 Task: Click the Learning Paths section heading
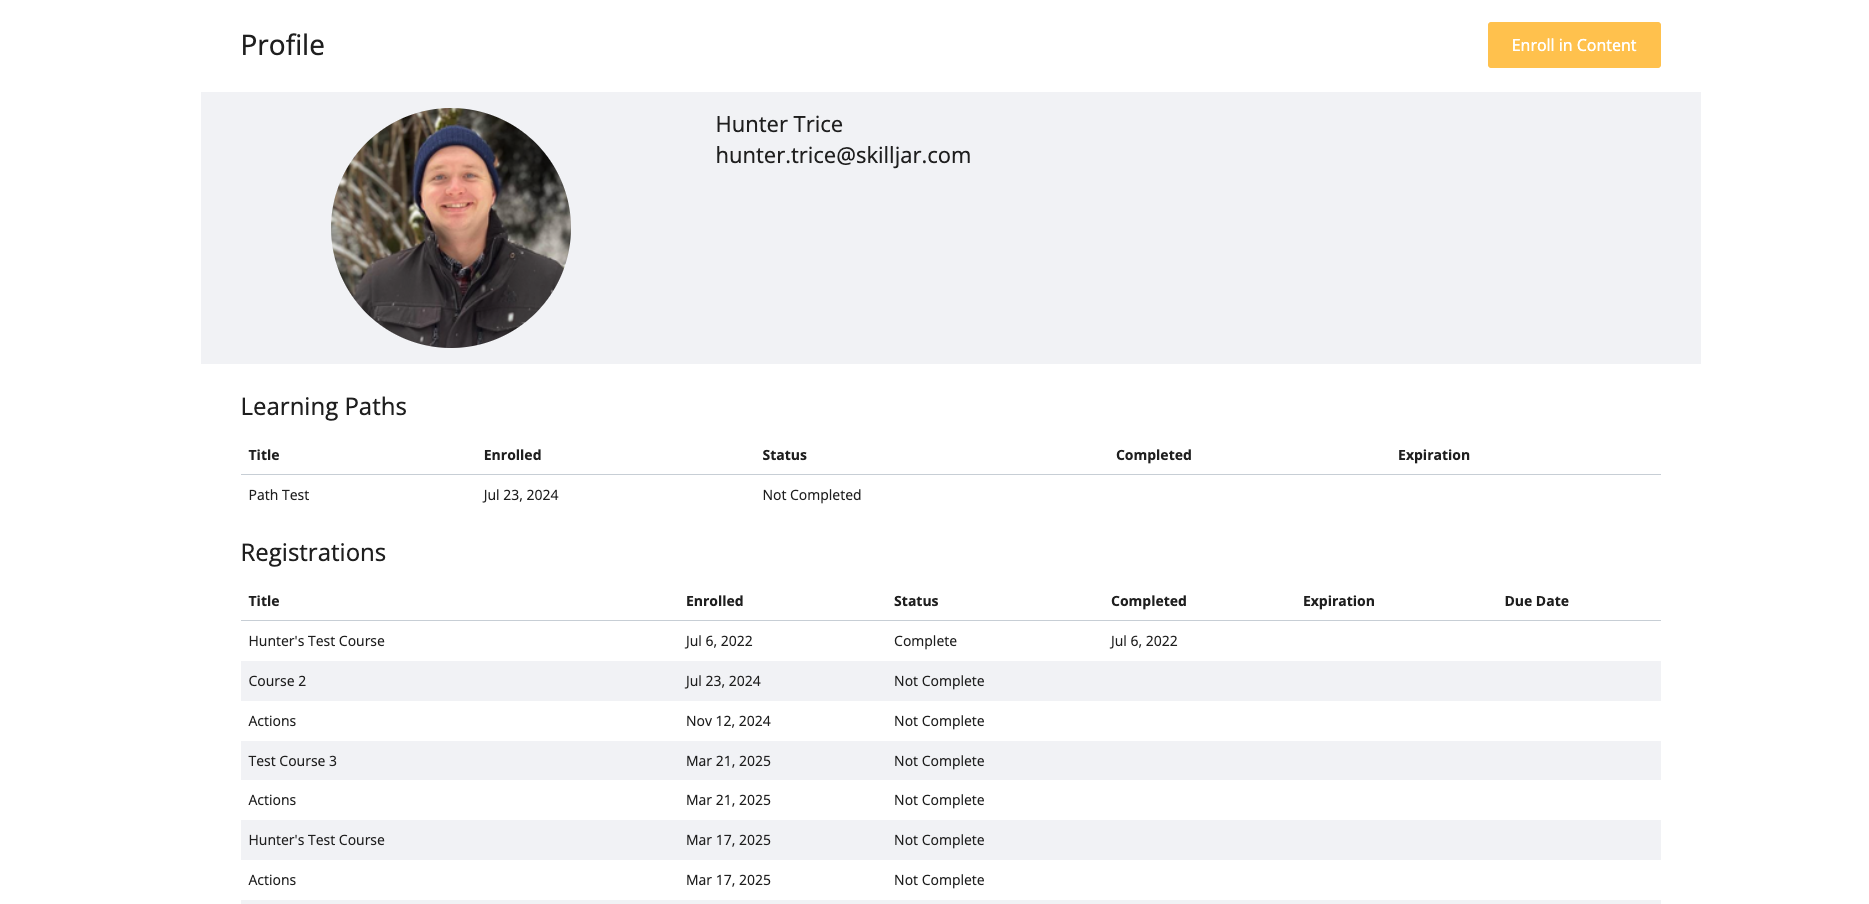(x=324, y=406)
